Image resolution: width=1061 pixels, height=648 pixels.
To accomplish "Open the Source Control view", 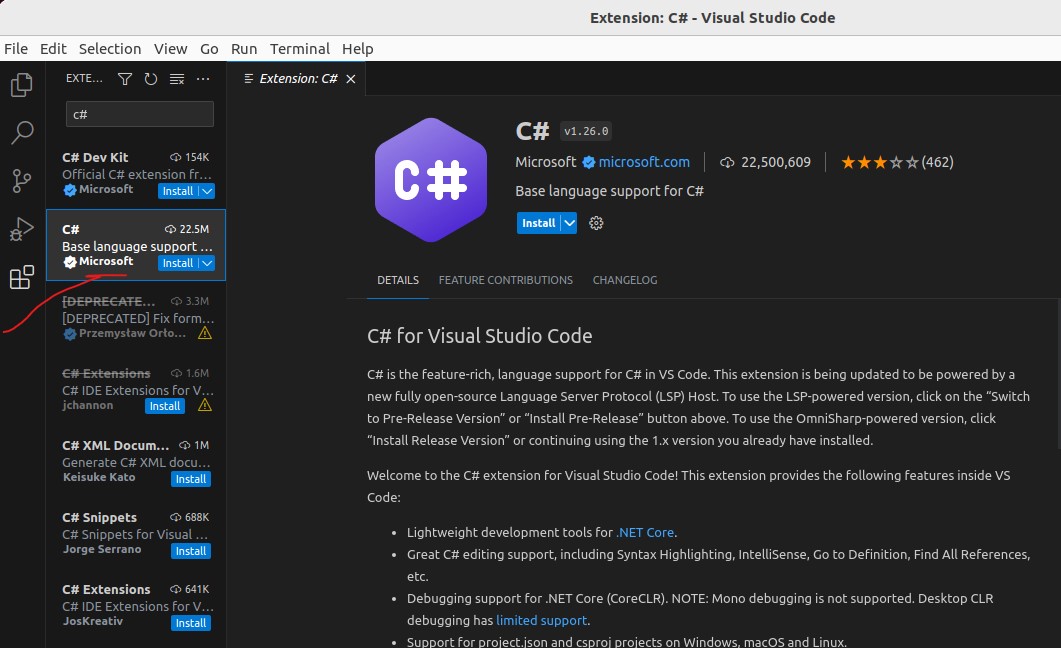I will (22, 181).
